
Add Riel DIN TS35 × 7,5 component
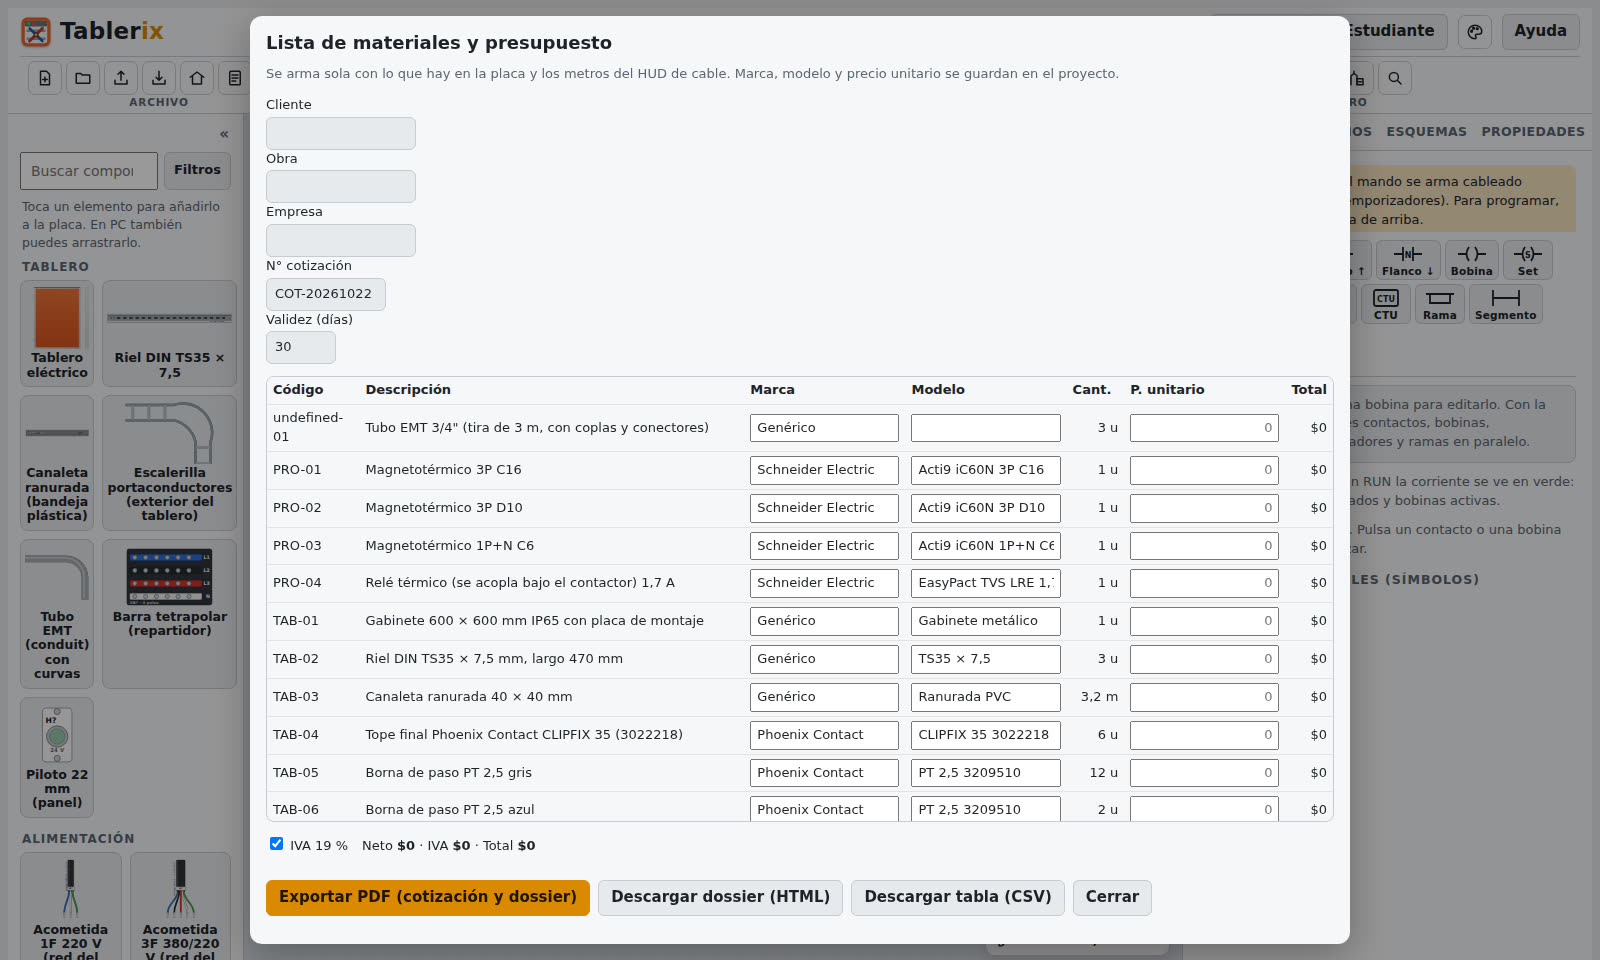click(x=170, y=333)
